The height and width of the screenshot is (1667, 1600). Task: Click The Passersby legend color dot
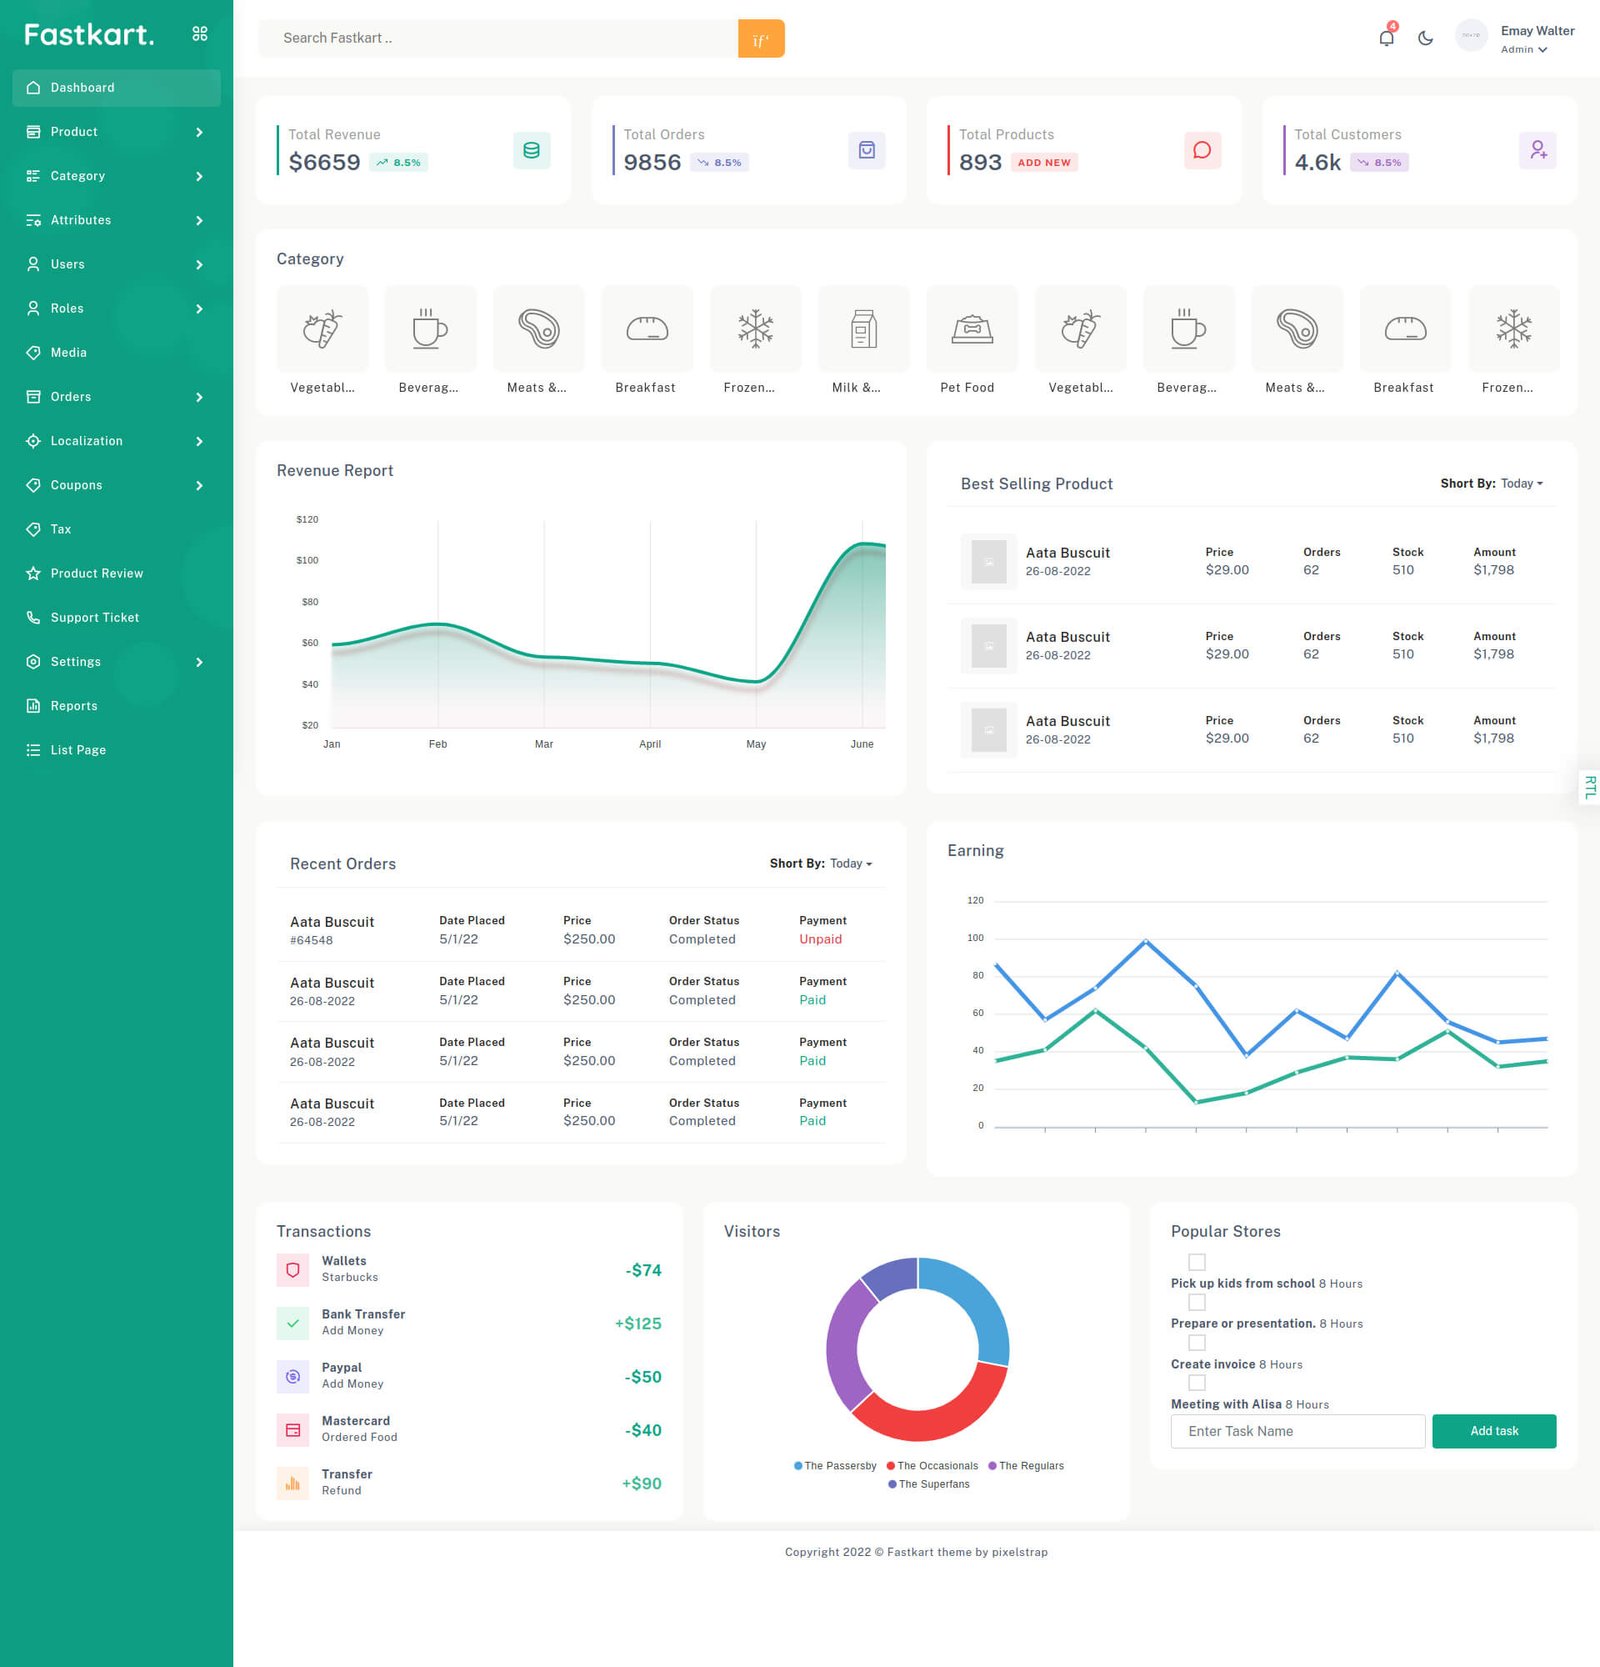[798, 1466]
